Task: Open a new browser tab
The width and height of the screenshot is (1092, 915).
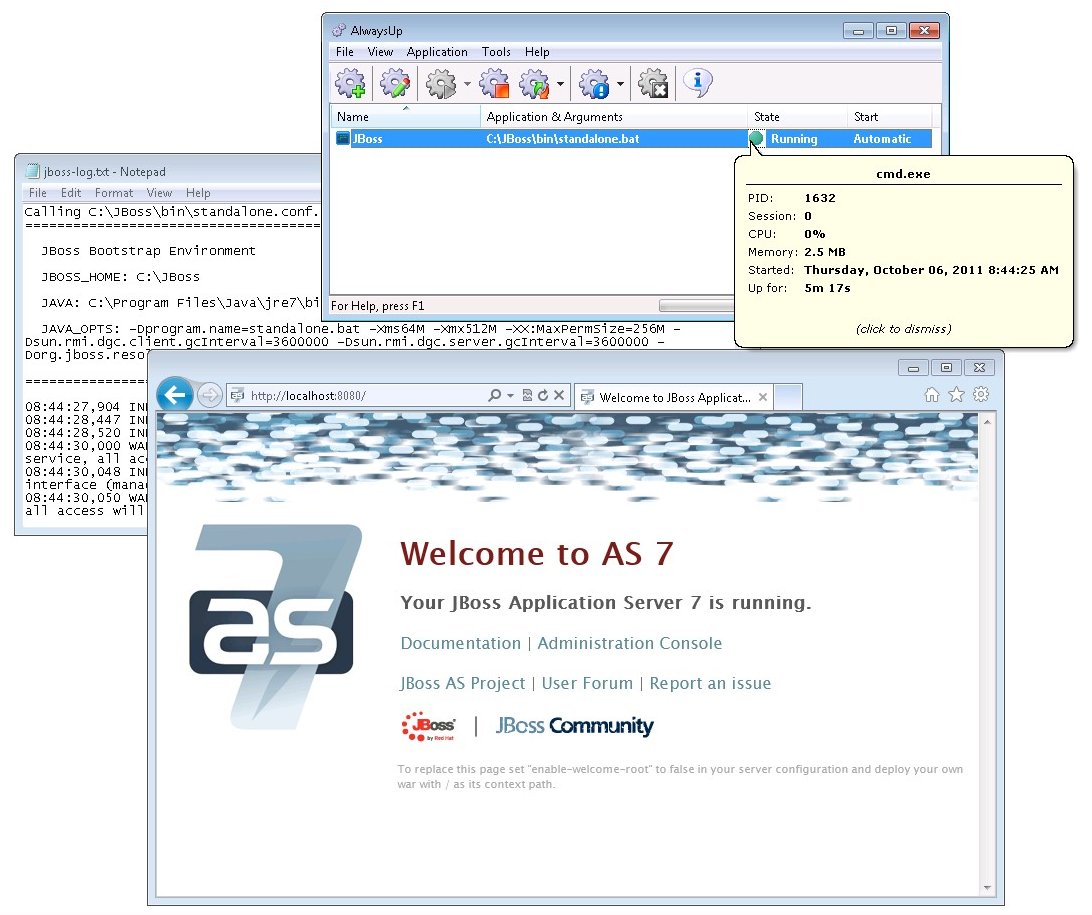Action: coord(788,397)
